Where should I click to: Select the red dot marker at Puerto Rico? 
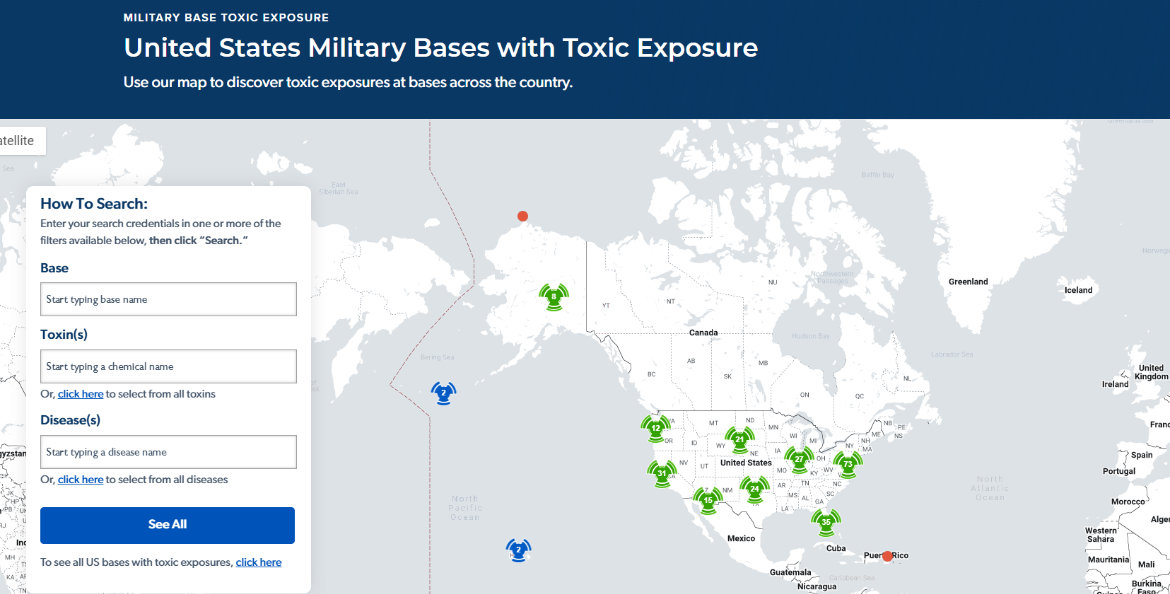pyautogui.click(x=887, y=556)
